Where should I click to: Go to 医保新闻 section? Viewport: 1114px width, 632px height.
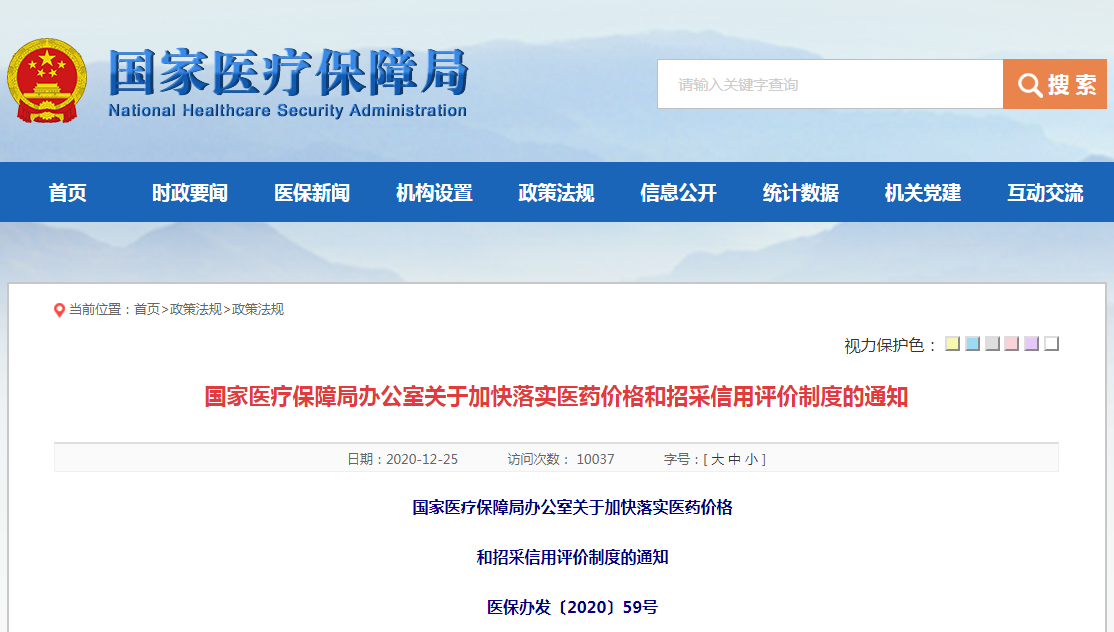pos(312,193)
